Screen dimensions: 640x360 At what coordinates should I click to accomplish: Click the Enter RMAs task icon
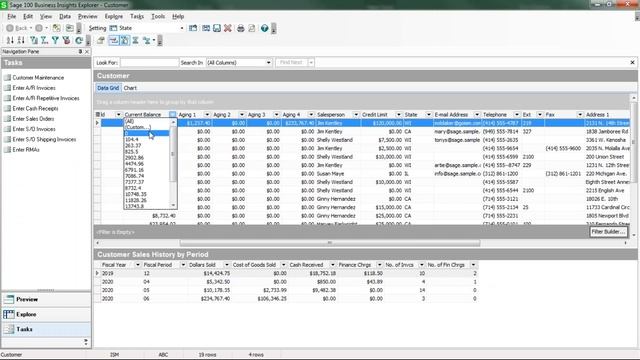click(7, 149)
